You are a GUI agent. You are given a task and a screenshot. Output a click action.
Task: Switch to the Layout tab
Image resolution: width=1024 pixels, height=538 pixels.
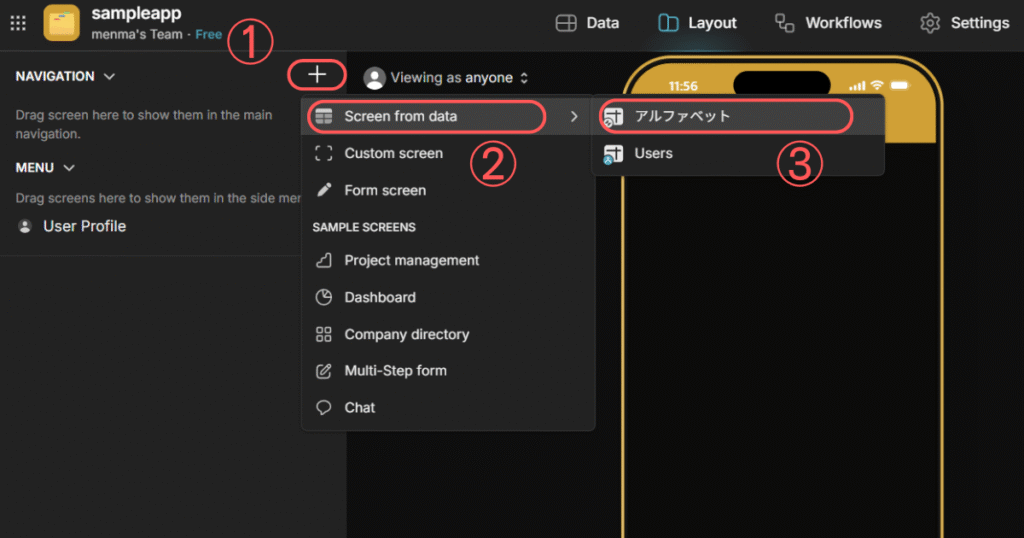(697, 23)
